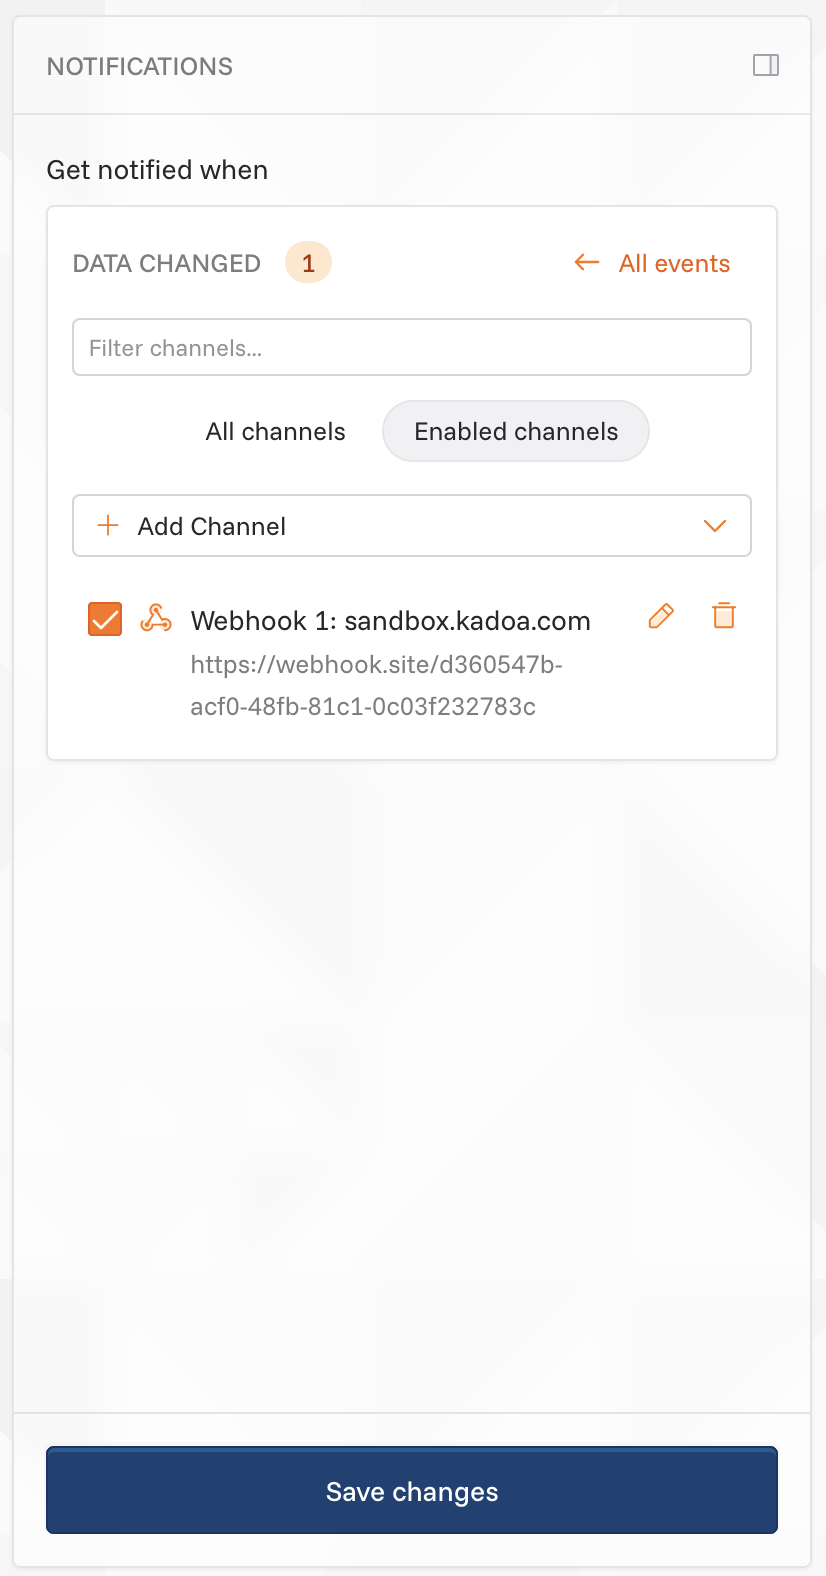This screenshot has height=1576, width=826.
Task: Switch to the All channels tab
Action: click(276, 432)
